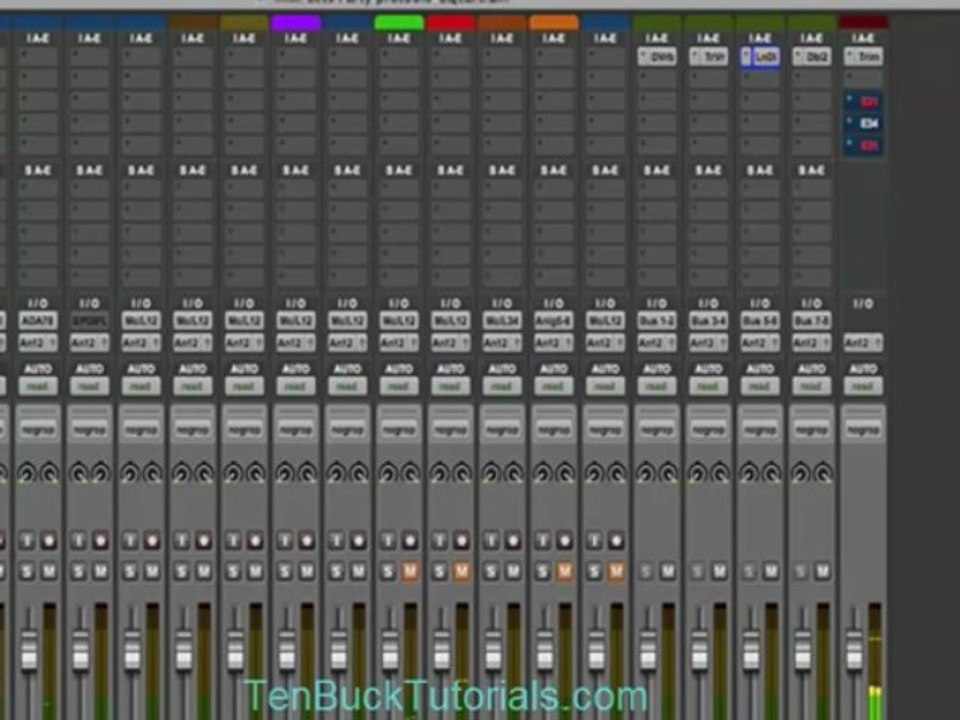Adjust right pan knob on orange Anlg5-6 track

[x=564, y=473]
